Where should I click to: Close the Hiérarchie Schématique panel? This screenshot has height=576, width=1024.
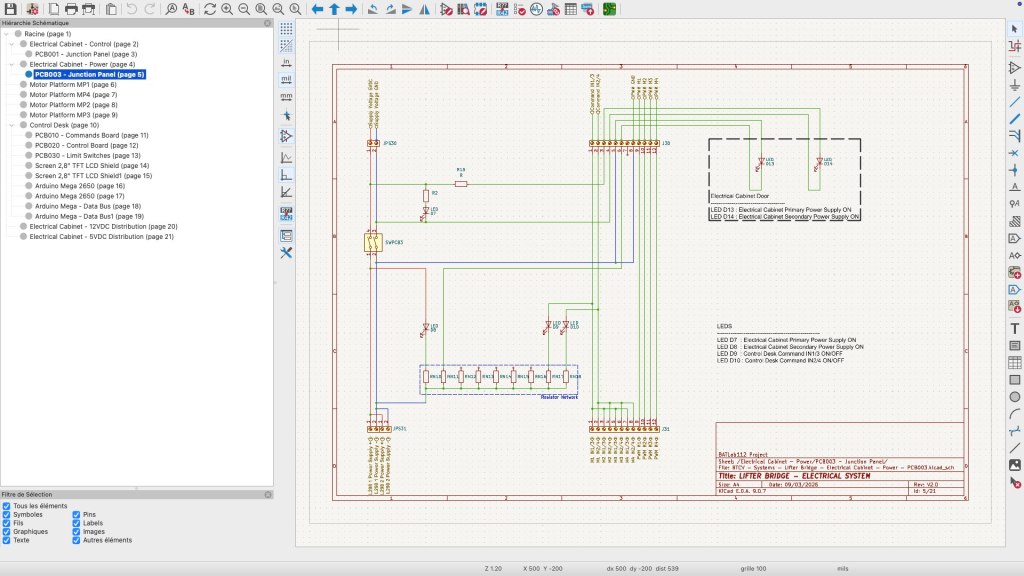pyautogui.click(x=267, y=21)
